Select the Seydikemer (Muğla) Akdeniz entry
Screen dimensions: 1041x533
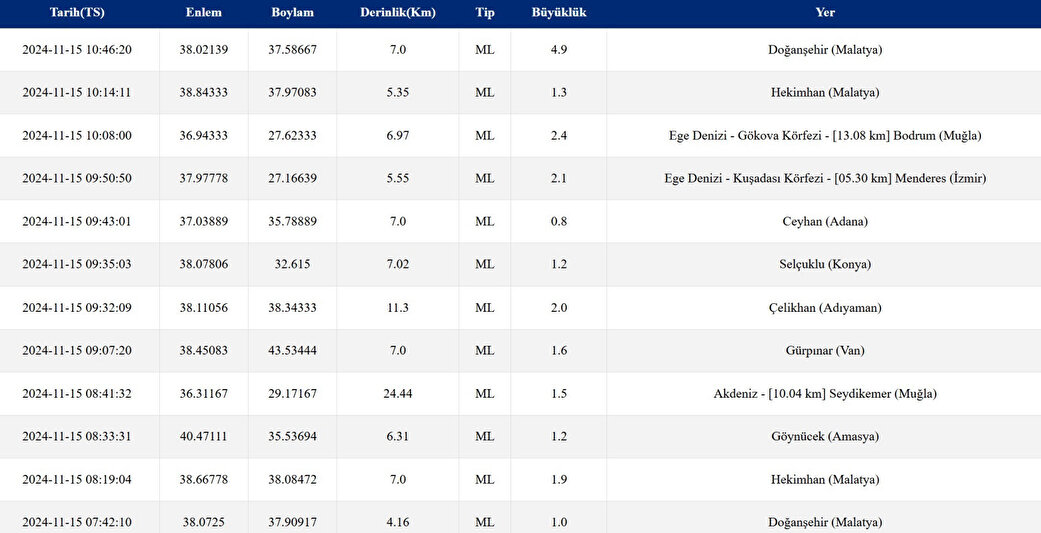click(825, 394)
